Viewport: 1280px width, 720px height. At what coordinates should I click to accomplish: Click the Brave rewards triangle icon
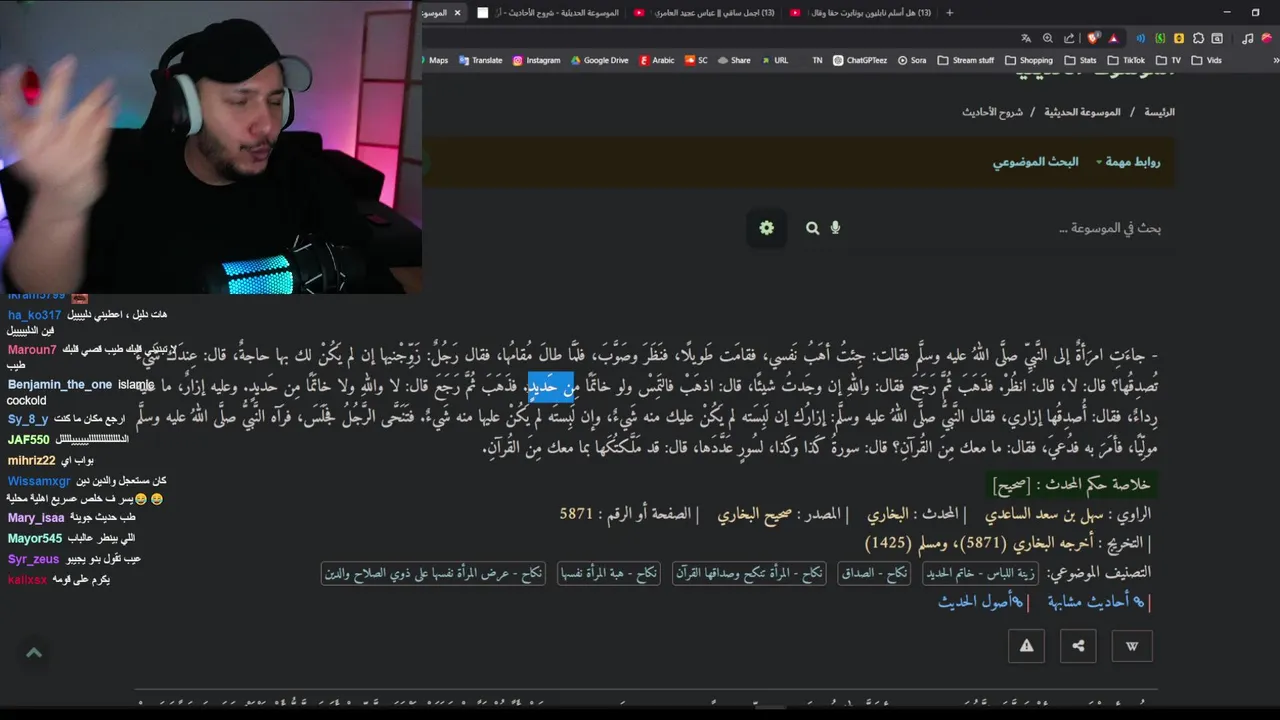tap(1113, 38)
